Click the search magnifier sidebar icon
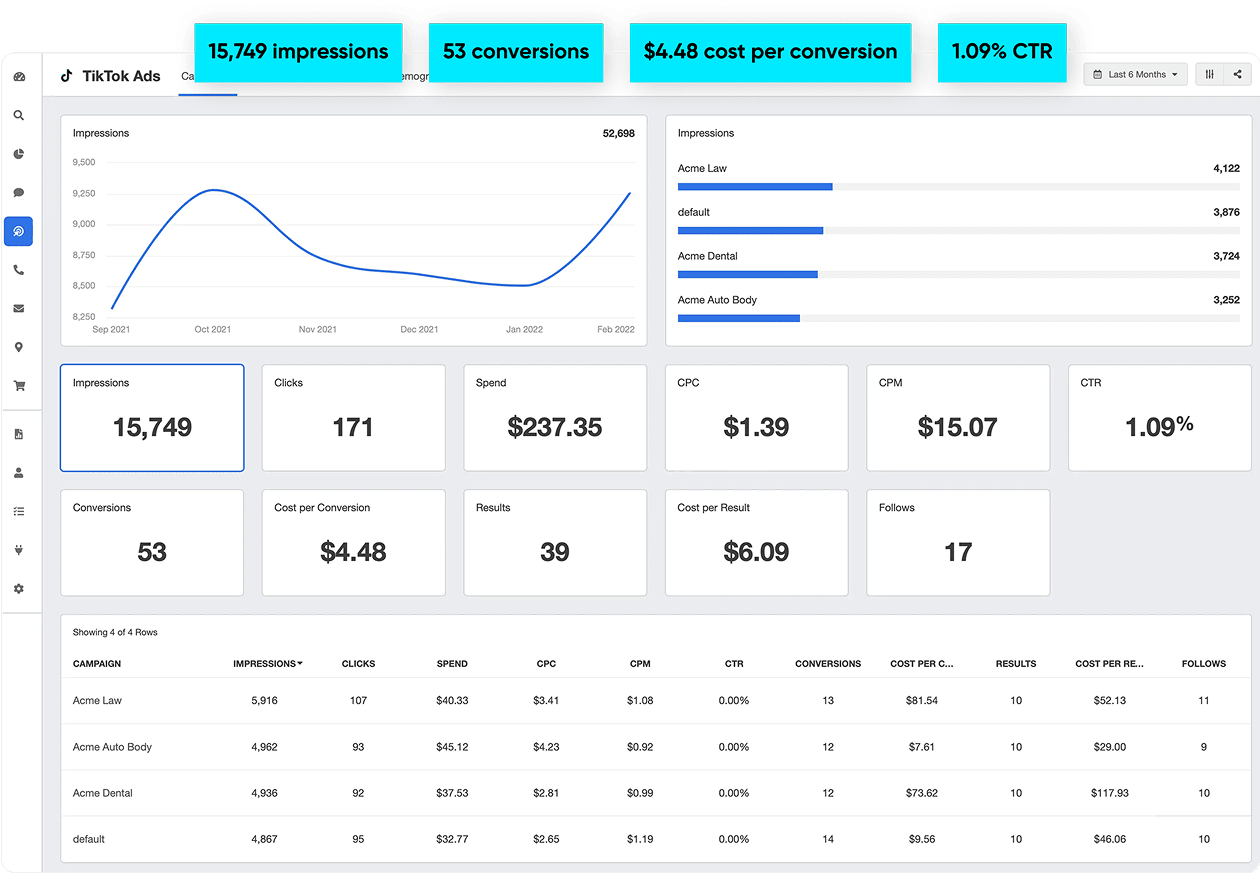1260x873 pixels. coord(19,116)
